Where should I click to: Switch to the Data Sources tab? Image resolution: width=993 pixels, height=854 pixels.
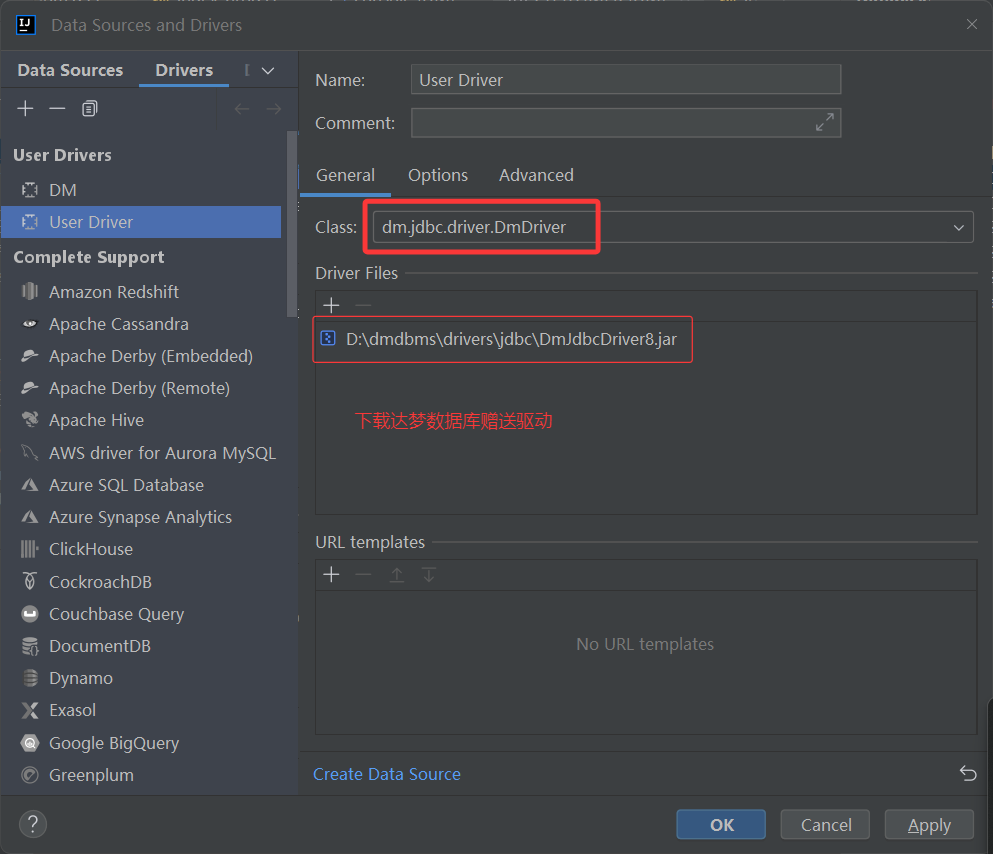click(70, 70)
